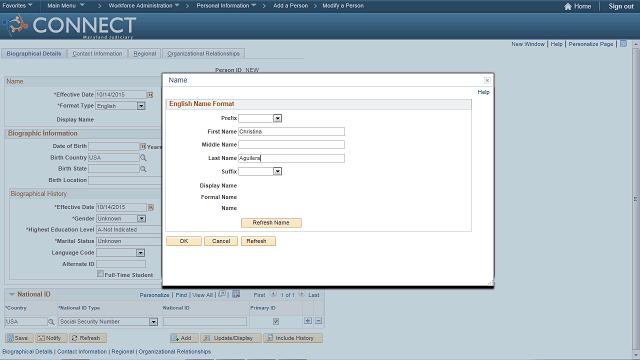The image size is (640, 360).
Task: Click the Home house icon
Action: pyautogui.click(x=568, y=7)
